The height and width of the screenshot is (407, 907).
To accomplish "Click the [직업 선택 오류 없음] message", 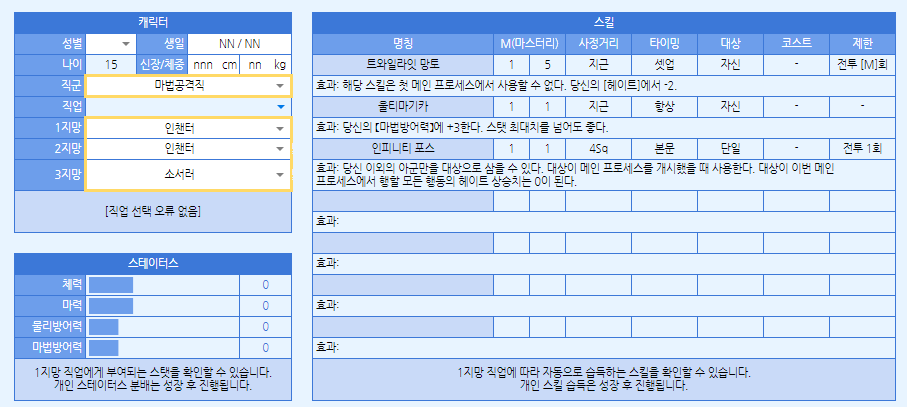I will 153,211.
